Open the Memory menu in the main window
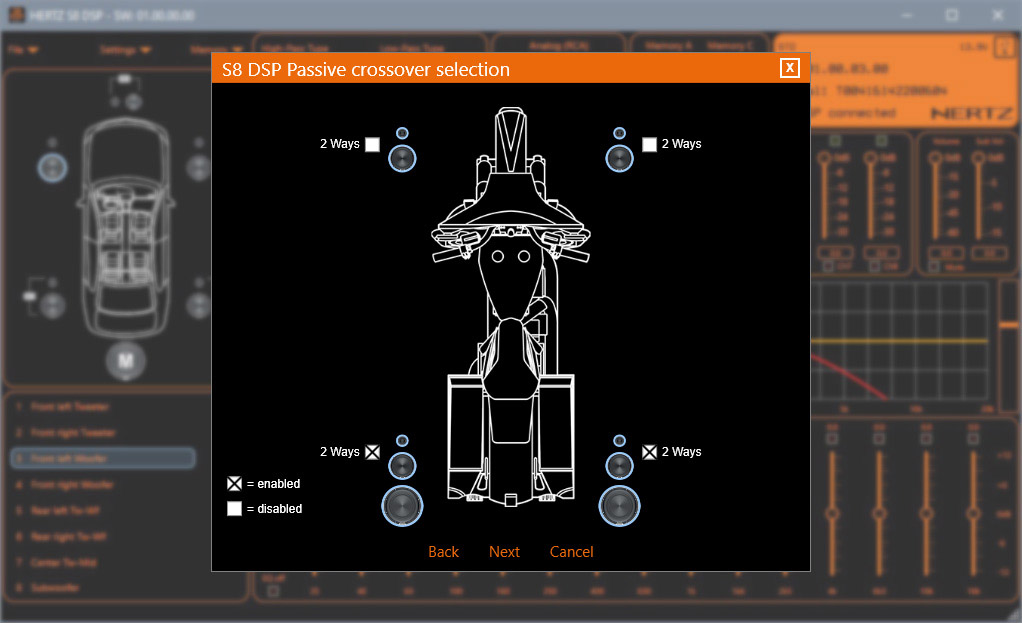Image resolution: width=1022 pixels, height=623 pixels. 216,50
